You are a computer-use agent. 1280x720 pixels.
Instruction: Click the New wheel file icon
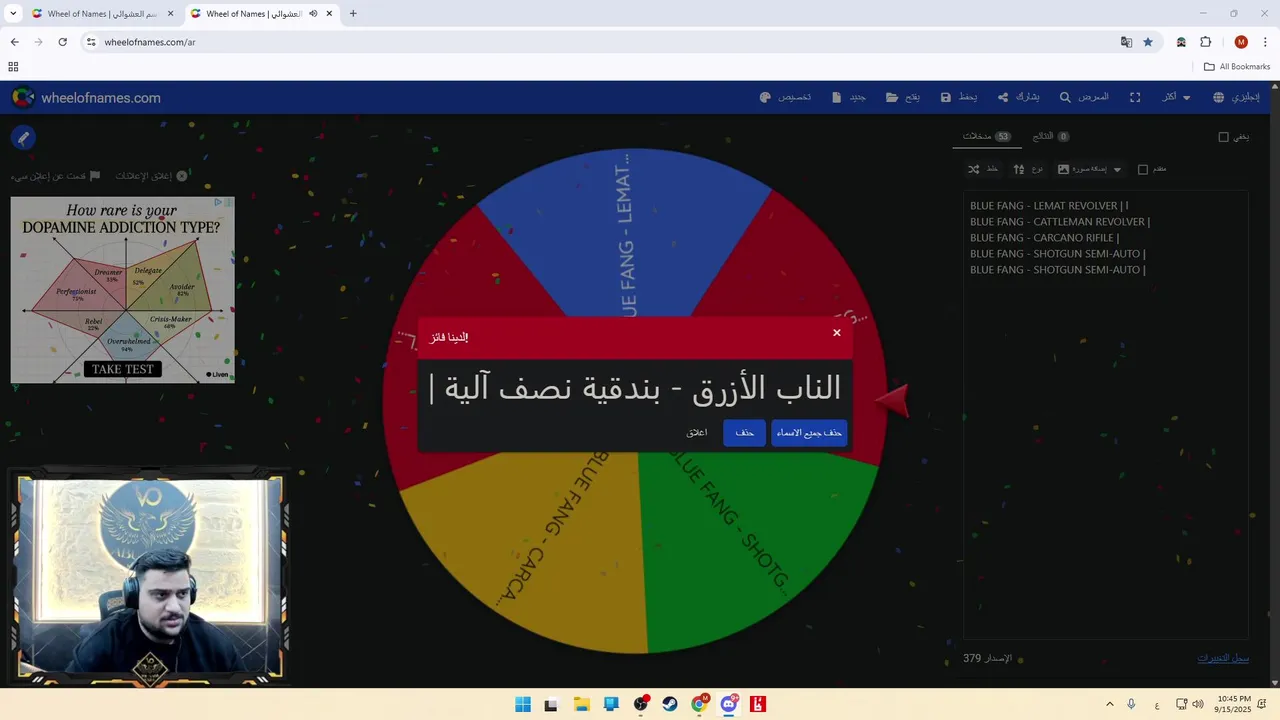(x=836, y=97)
